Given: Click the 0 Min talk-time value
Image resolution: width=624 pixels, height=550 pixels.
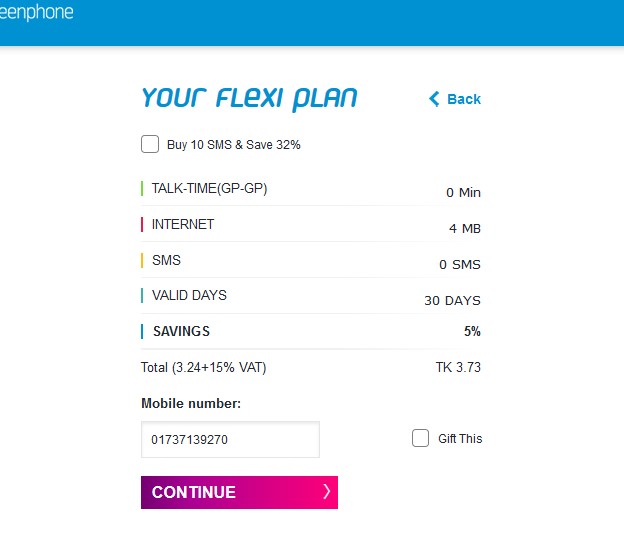Looking at the screenshot, I should tap(463, 193).
